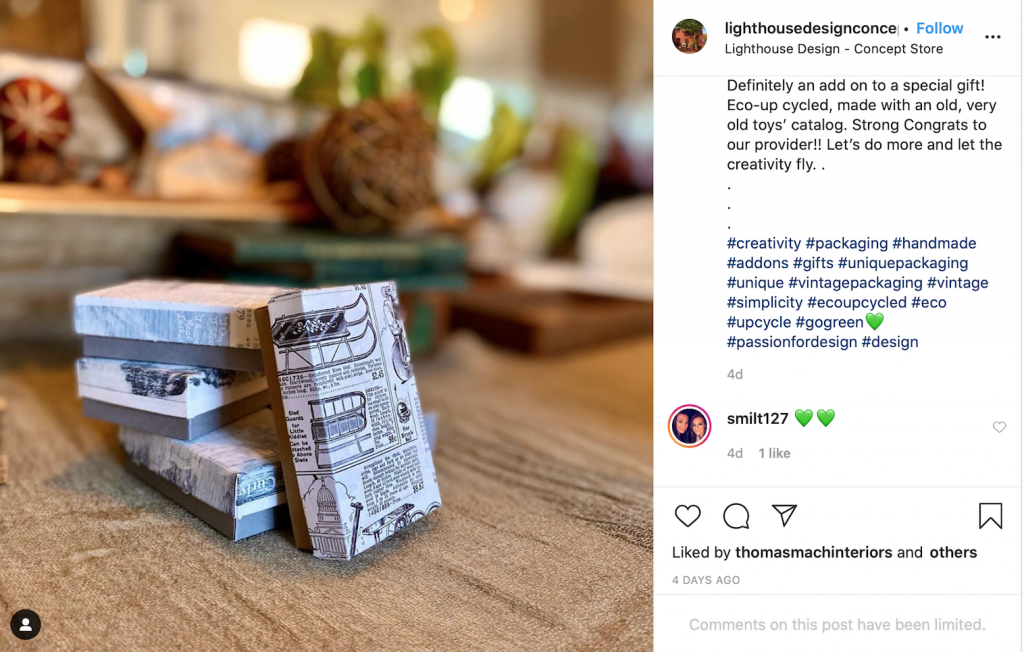This screenshot has width=1024, height=652.
Task: Like smilt127's comment with small heart
Action: pyautogui.click(x=999, y=427)
